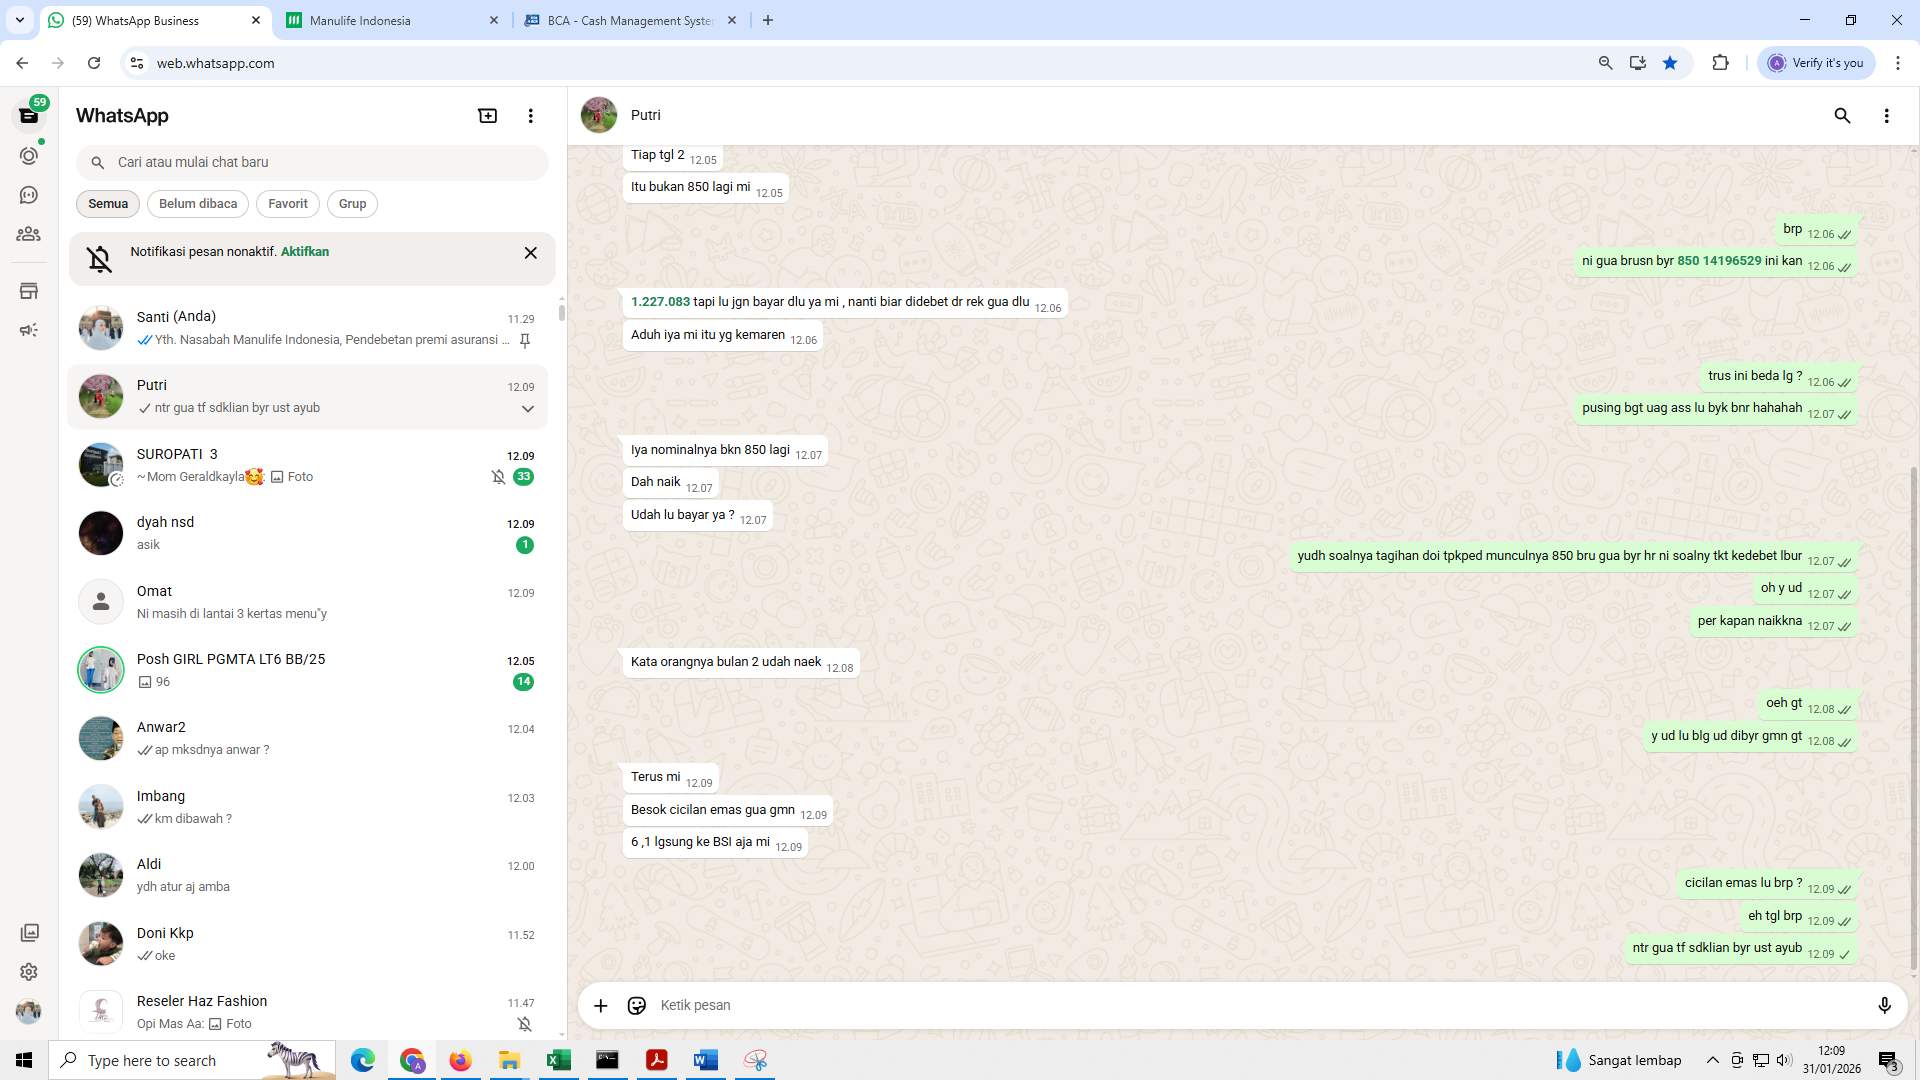The height and width of the screenshot is (1080, 1920).
Task: Switch to the Manulife Indonesia tab
Action: [380, 20]
